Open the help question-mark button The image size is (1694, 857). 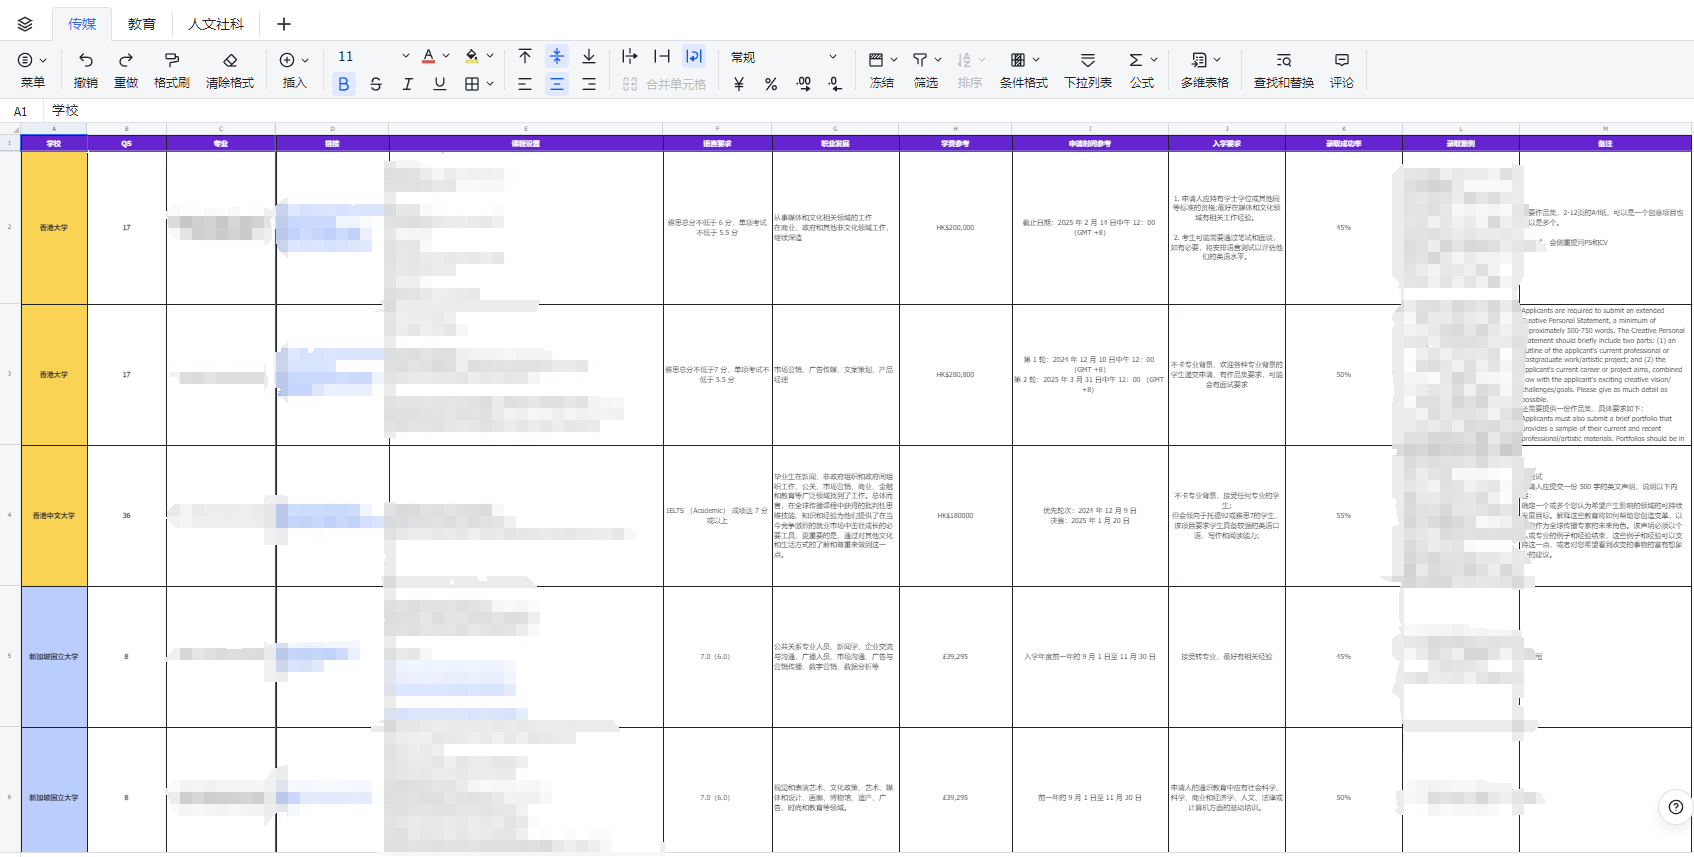click(1676, 807)
